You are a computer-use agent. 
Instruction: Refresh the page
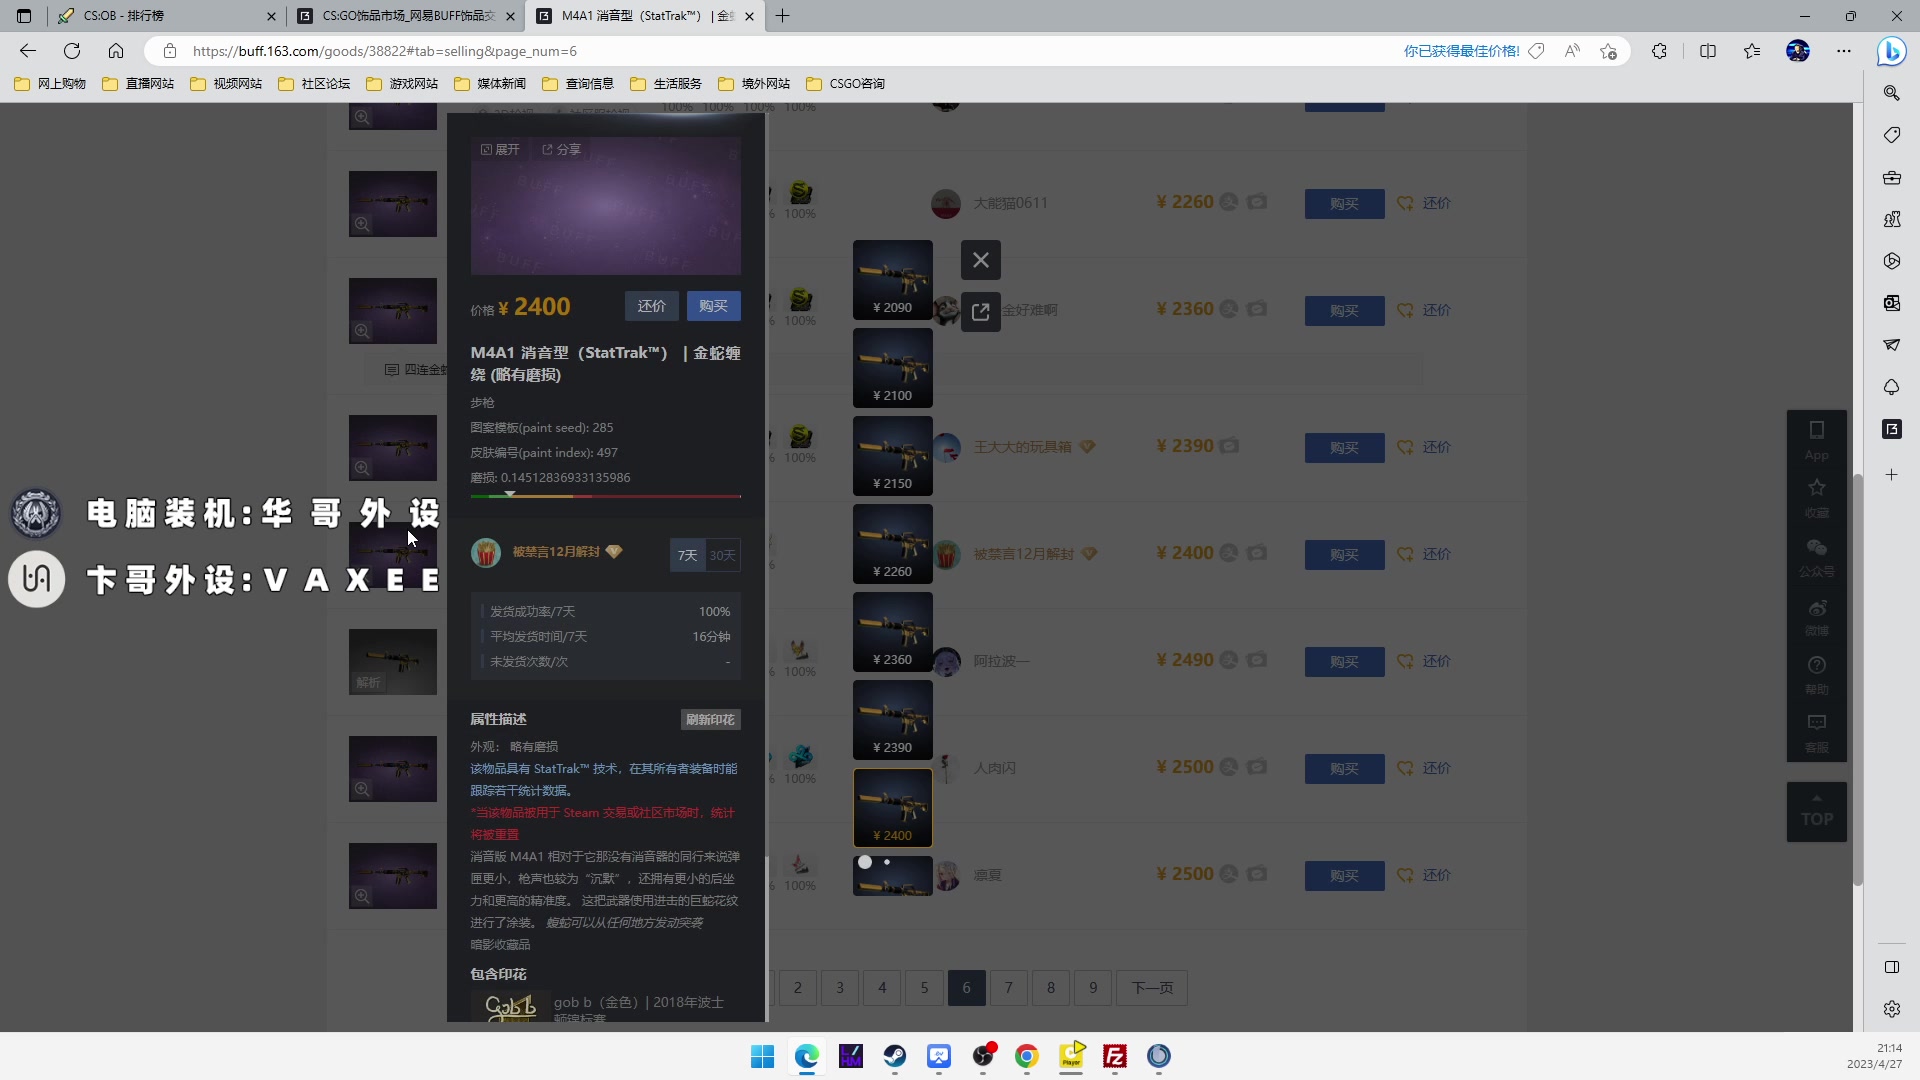click(x=72, y=51)
